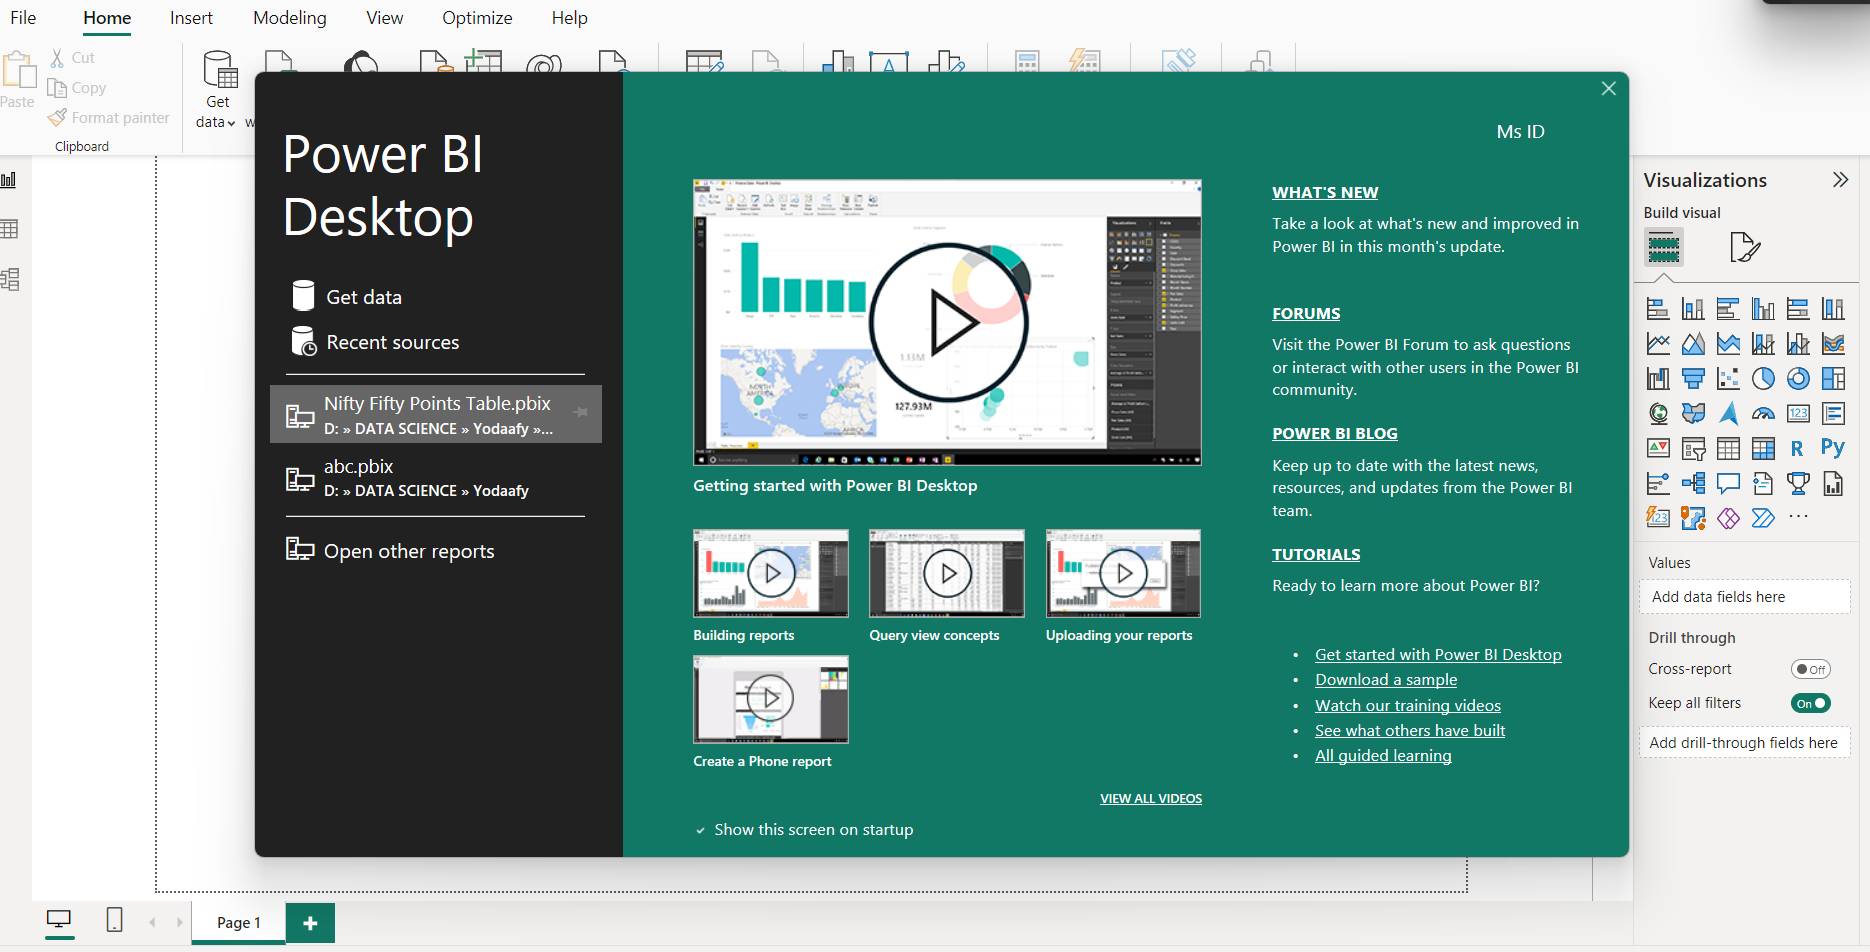Select the KPI visual
The image size is (1870, 952).
[1658, 448]
